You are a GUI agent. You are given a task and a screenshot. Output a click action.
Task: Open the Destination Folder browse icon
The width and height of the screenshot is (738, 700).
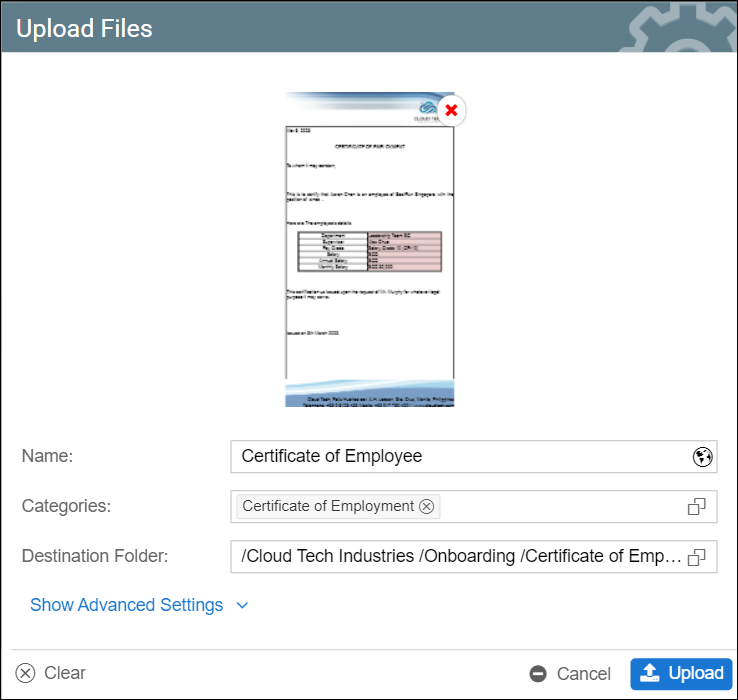pyautogui.click(x=697, y=557)
